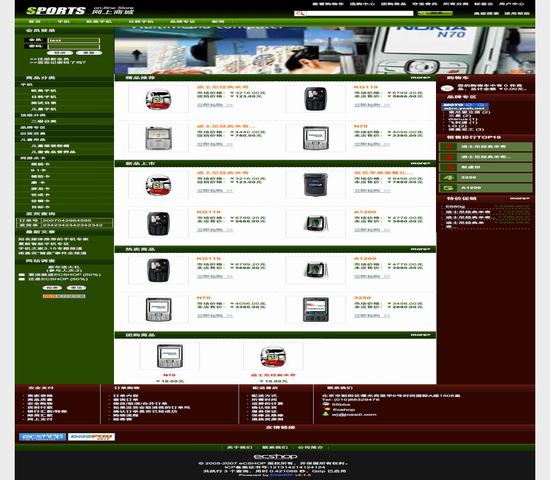Click the shopping cart icon in right sidebar
The height and width of the screenshot is (480, 550).
tap(447, 88)
